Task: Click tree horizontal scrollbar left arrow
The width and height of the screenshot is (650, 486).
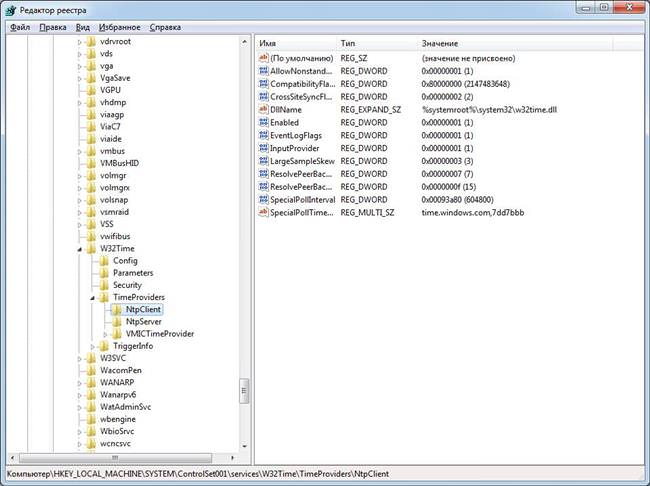Action: click(12, 458)
